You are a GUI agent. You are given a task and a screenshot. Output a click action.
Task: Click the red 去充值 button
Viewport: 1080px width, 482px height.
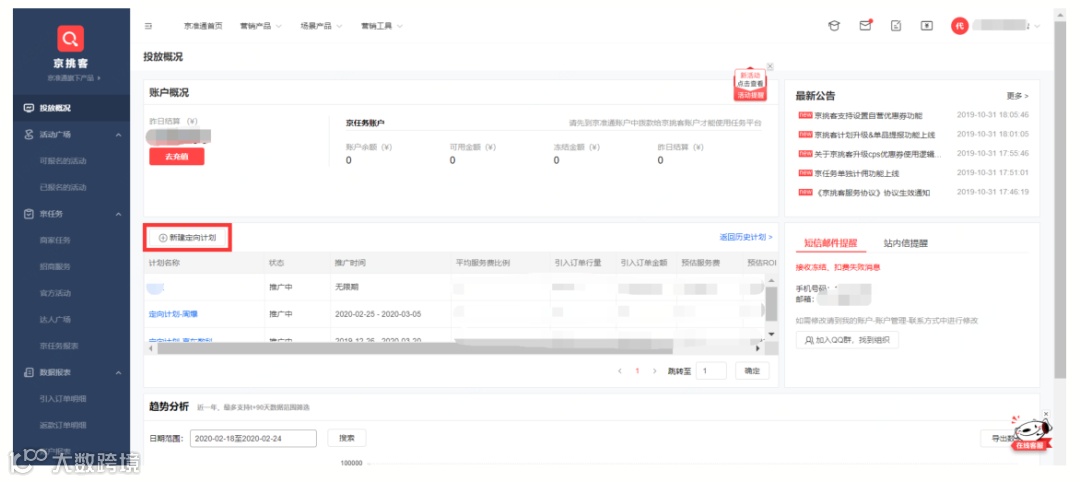[176, 156]
